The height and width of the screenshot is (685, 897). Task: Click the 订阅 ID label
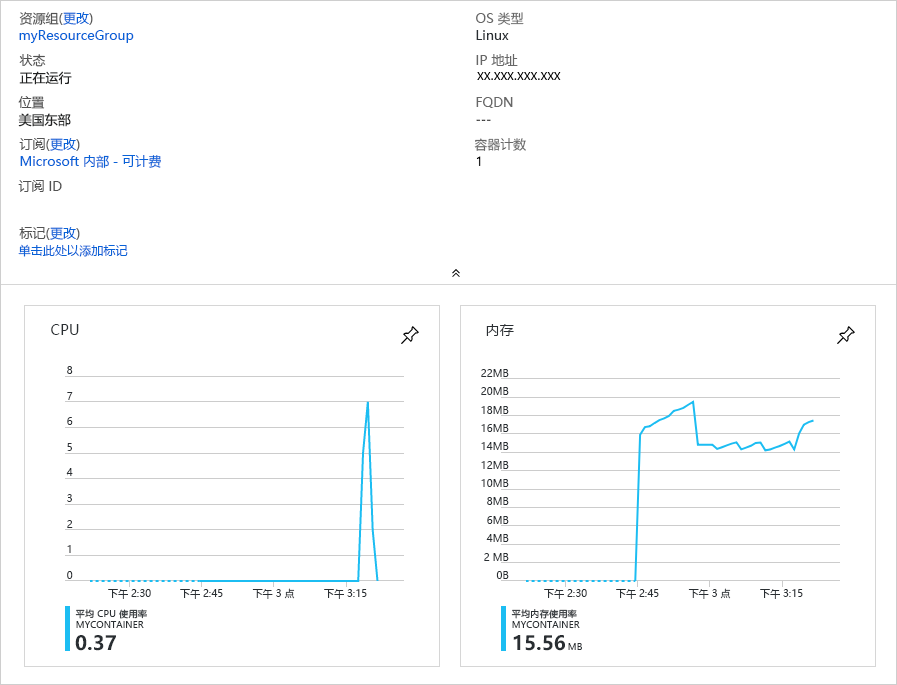(x=40, y=187)
